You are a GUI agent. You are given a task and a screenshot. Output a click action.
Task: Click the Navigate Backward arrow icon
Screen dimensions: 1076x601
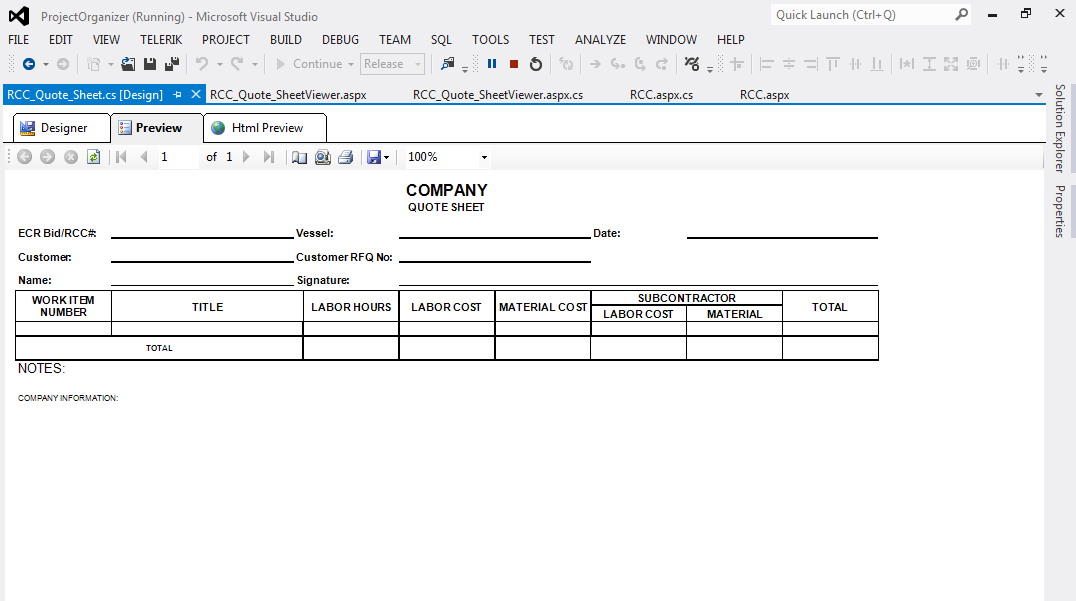(29, 64)
